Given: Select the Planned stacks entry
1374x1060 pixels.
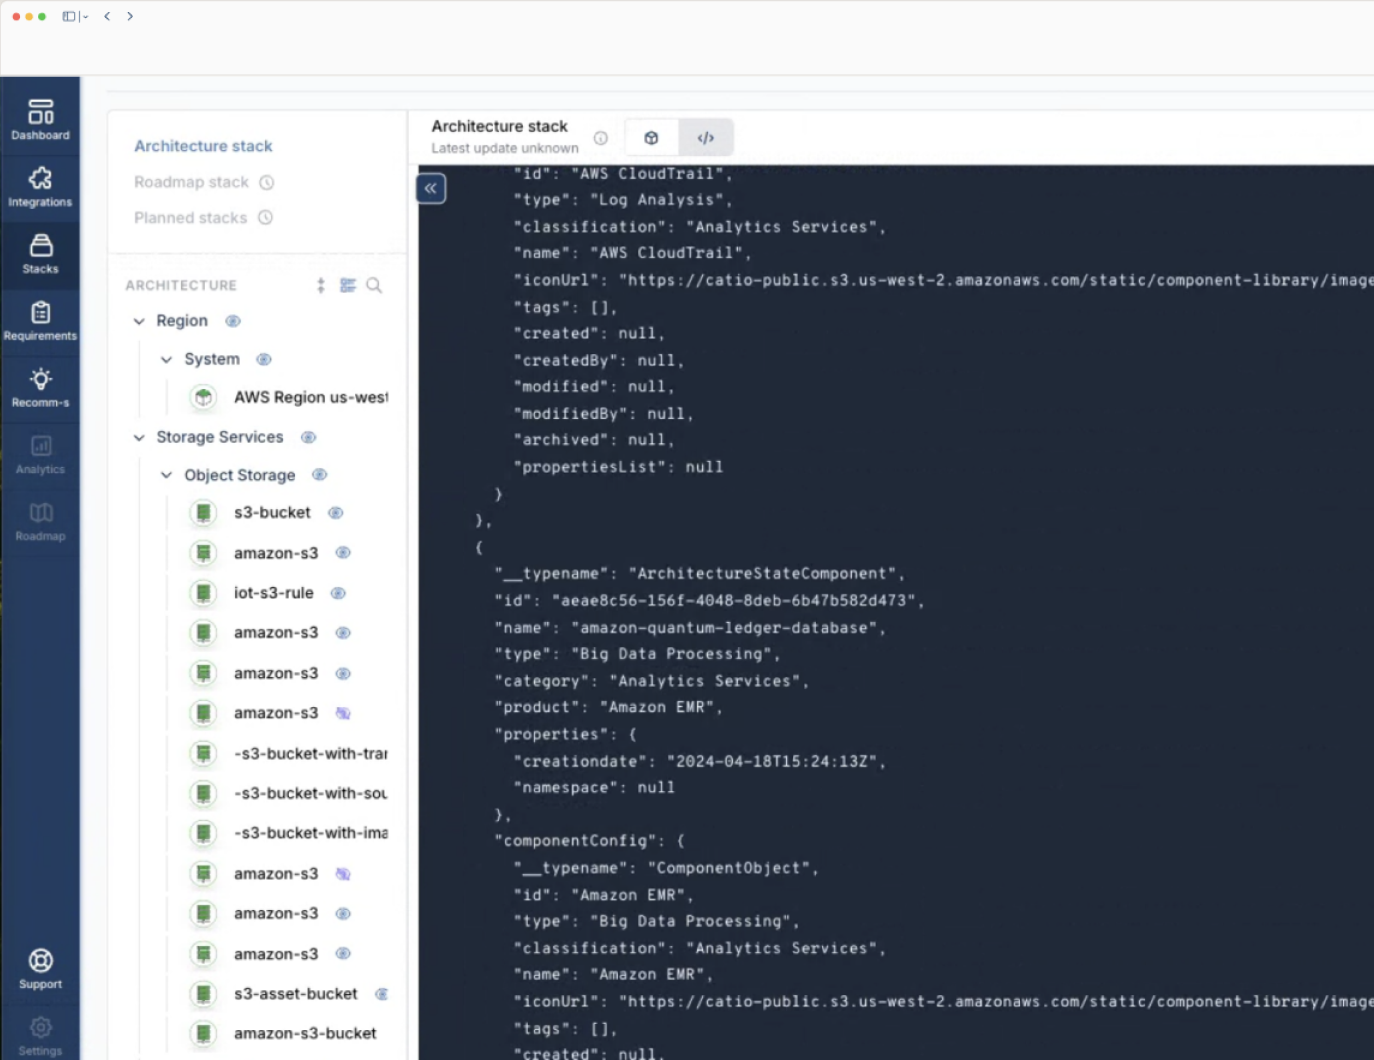Looking at the screenshot, I should 191,217.
